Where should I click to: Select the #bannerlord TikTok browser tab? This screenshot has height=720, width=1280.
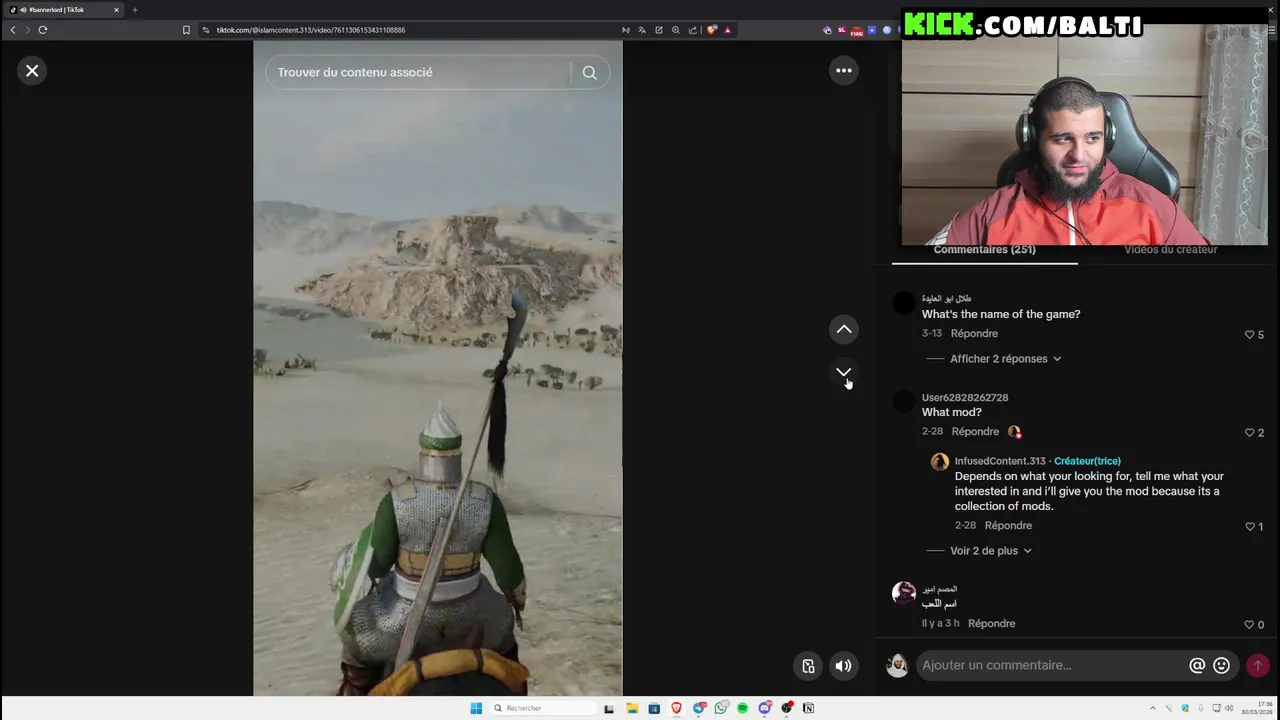(62, 10)
